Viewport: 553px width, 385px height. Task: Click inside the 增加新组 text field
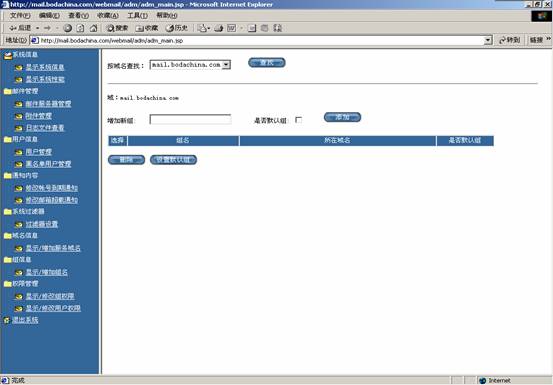pyautogui.click(x=190, y=120)
